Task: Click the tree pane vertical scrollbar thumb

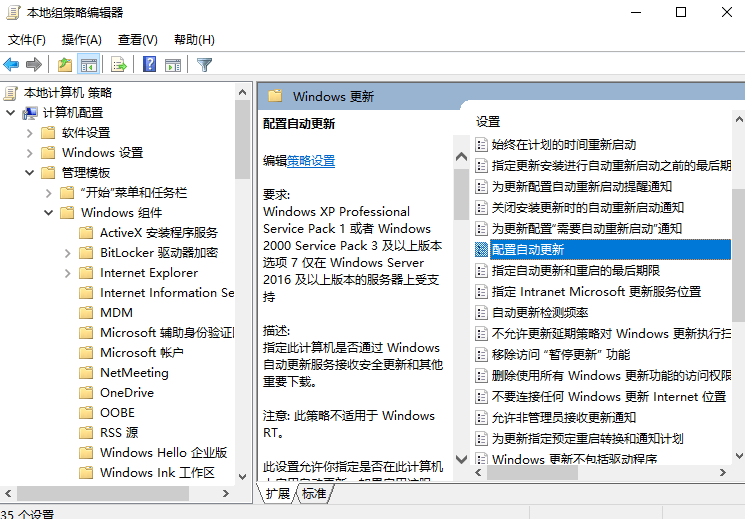Action: 242,139
